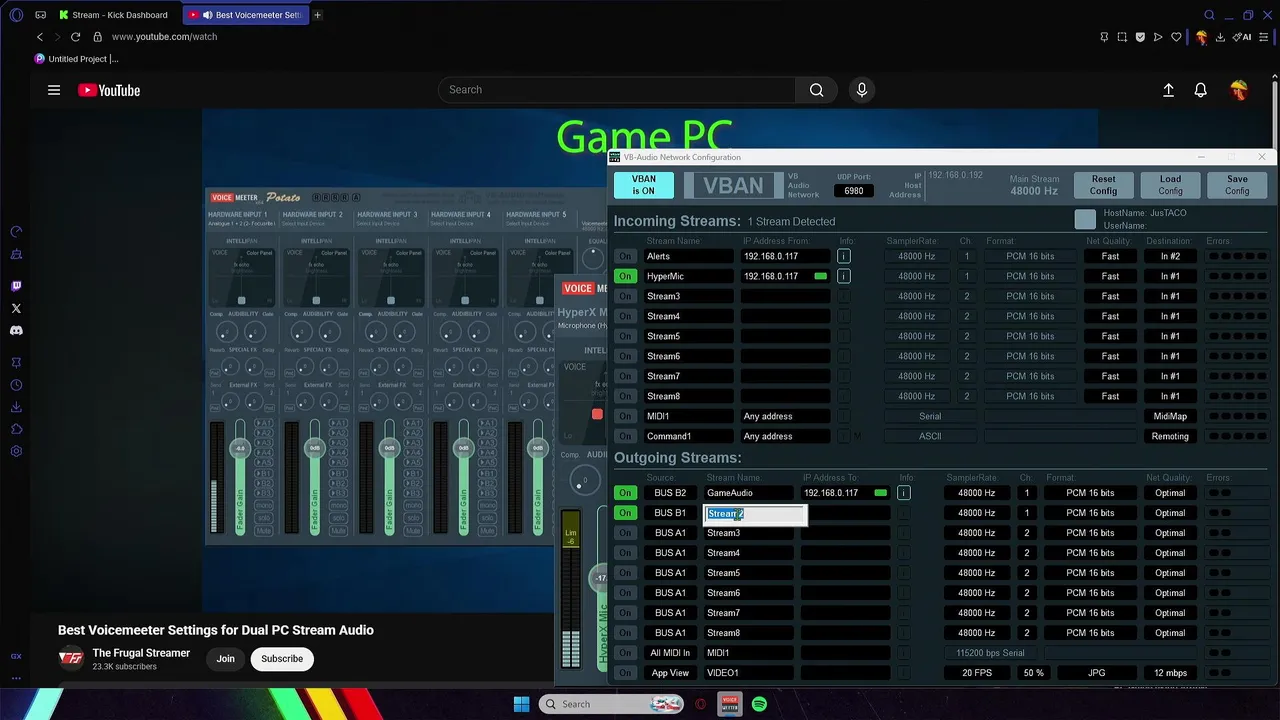Open browser easy setup sliders icon
The height and width of the screenshot is (720, 1280).
1264,37
